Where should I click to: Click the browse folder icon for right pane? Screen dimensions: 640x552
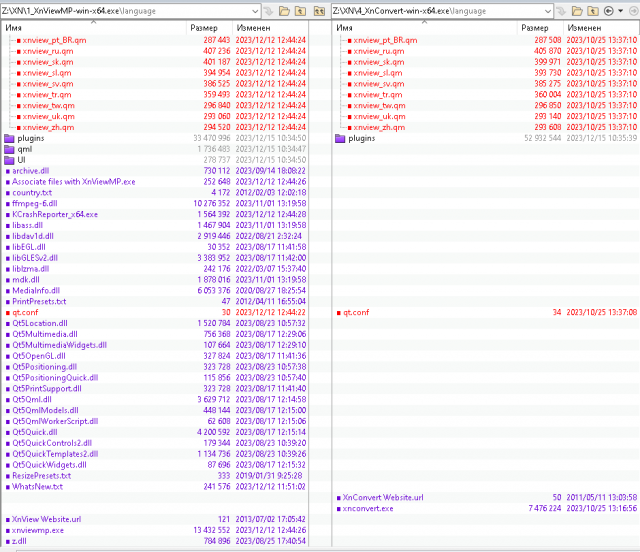(577, 11)
